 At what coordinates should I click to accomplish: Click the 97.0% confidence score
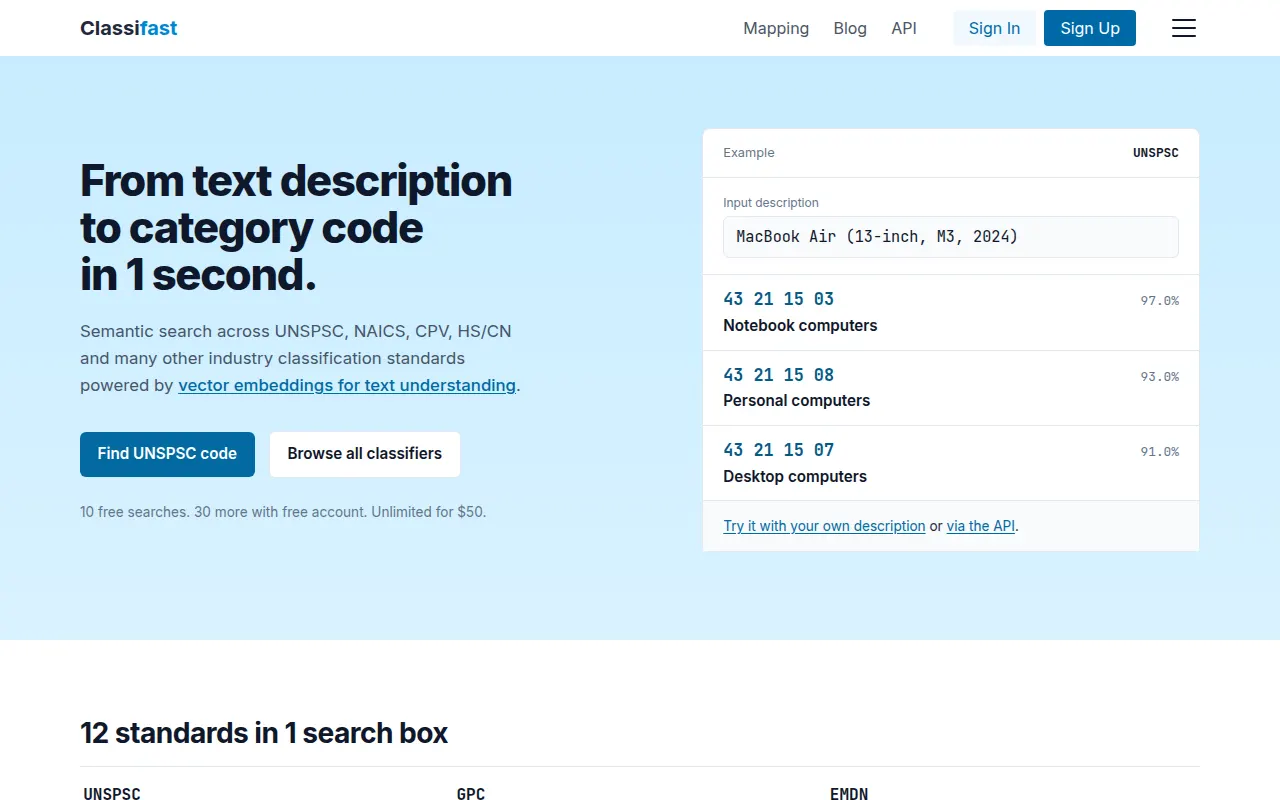pyautogui.click(x=1160, y=301)
